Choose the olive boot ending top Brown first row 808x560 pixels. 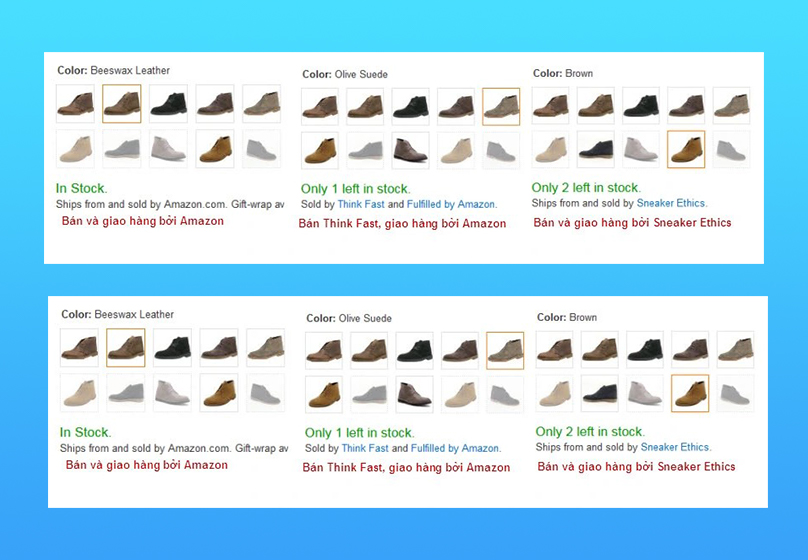(x=731, y=106)
